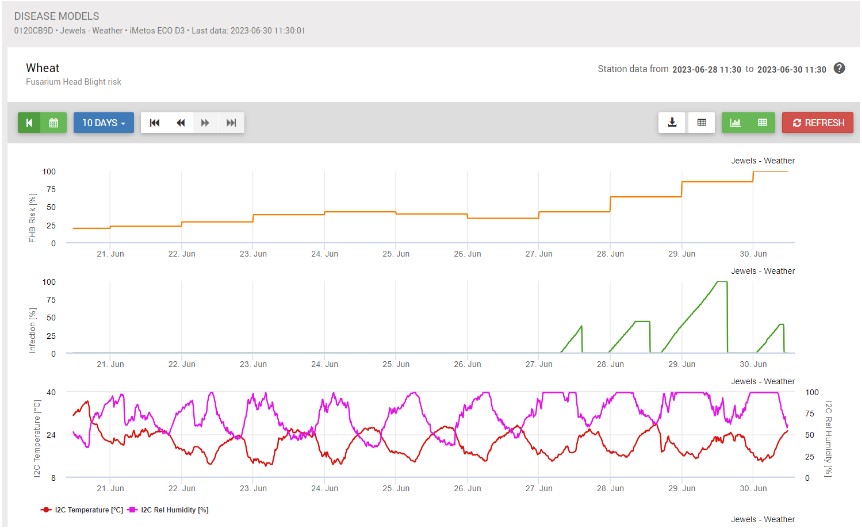The image size is (862, 532).
Task: Step backward with the rewind icon
Action: [x=180, y=123]
